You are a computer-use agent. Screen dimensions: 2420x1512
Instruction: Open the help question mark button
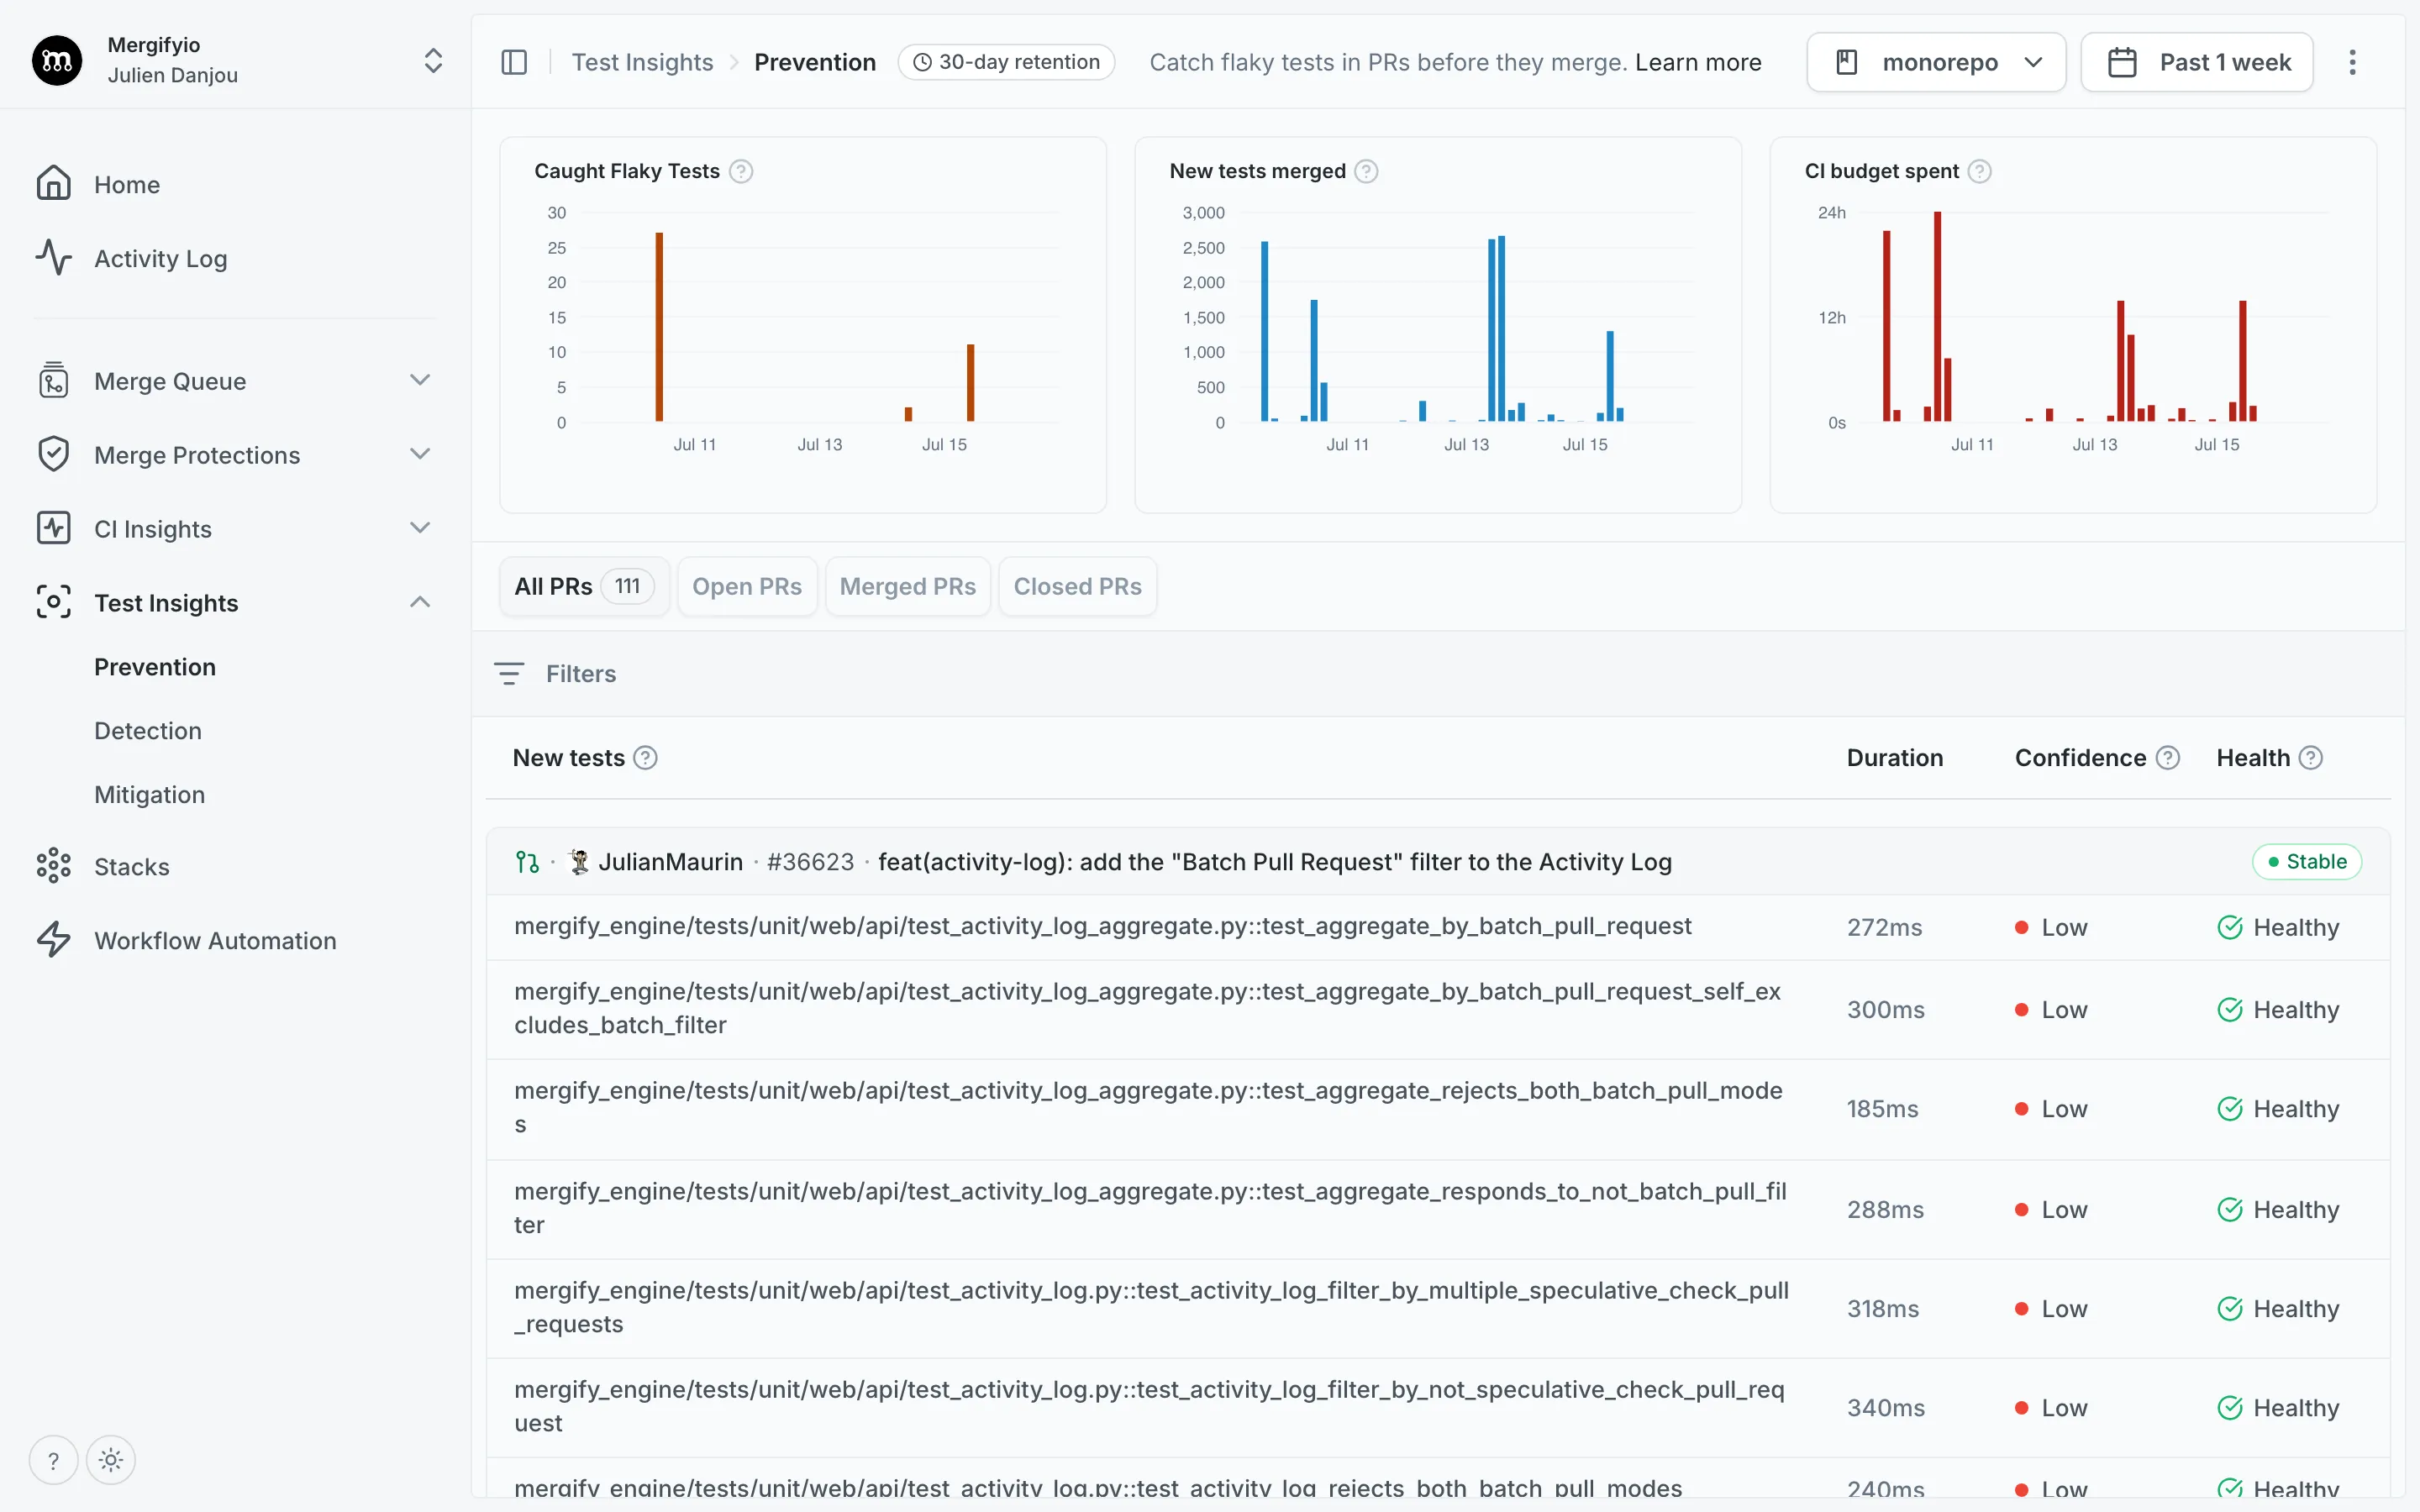(53, 1461)
